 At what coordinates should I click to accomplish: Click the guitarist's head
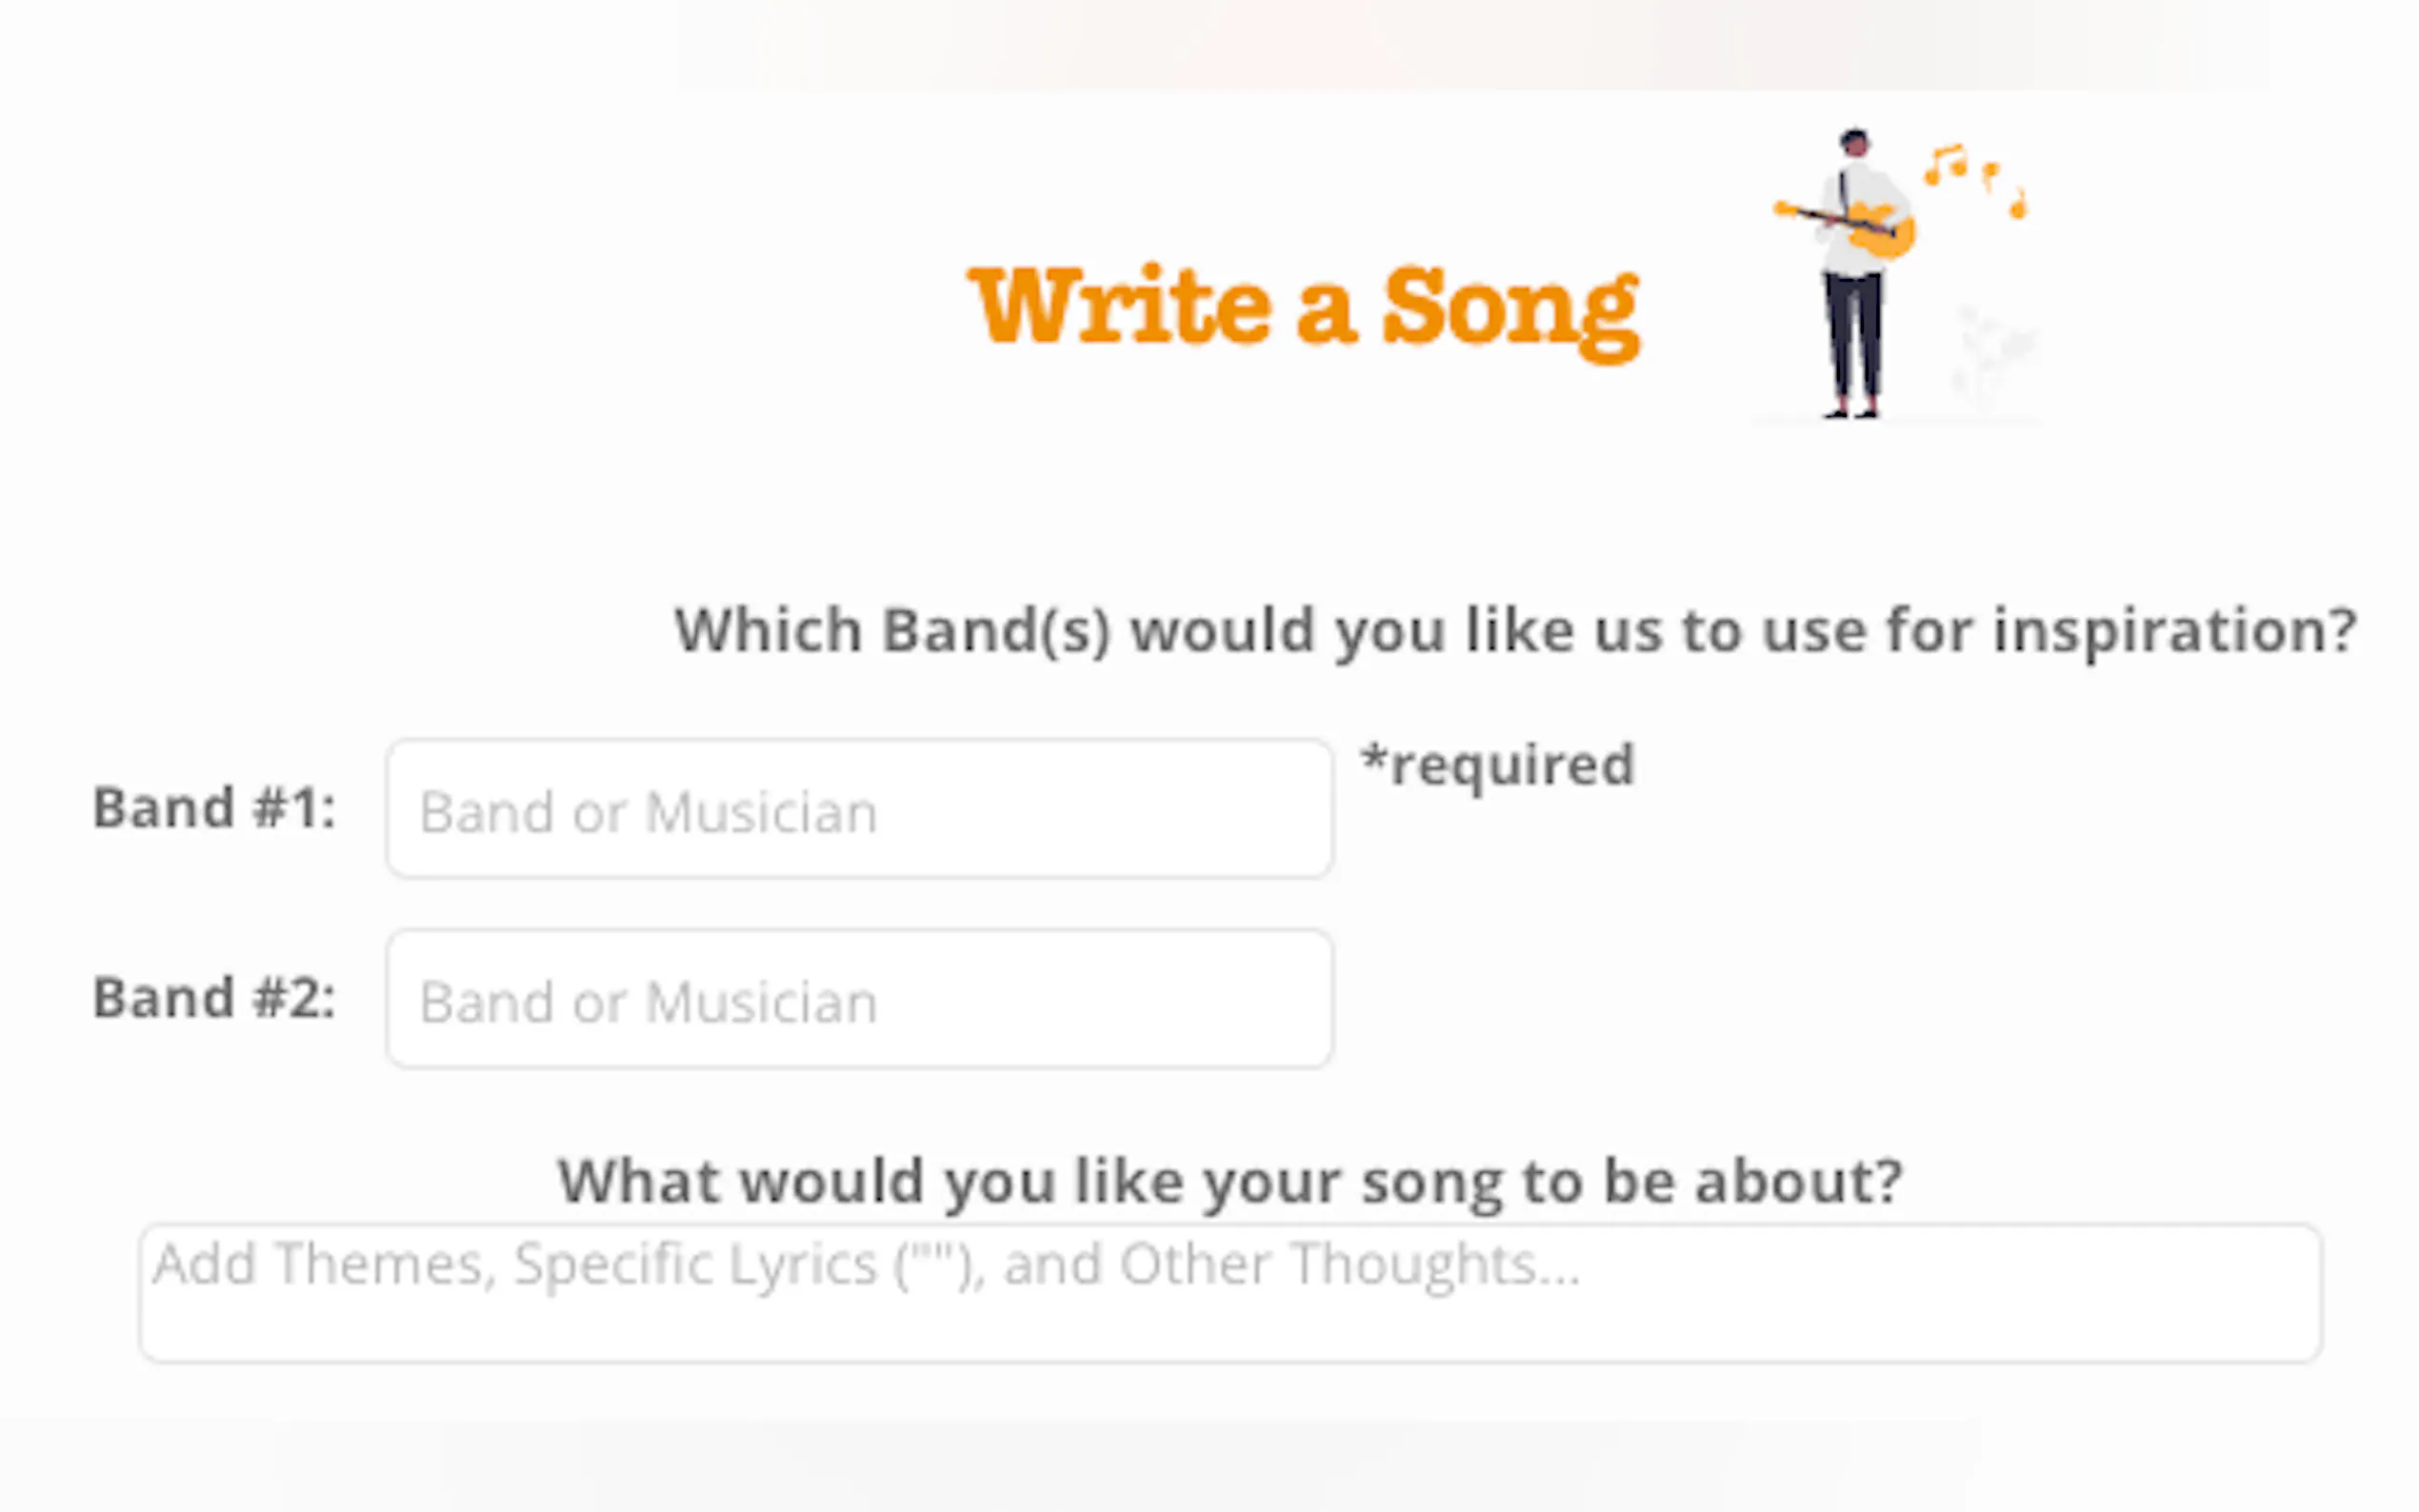point(1855,142)
